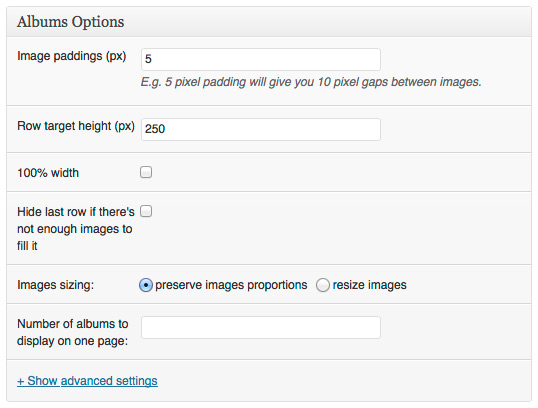Viewport: 538px width, 408px height.
Task: Click the Row target height field showing 250
Action: [261, 129]
